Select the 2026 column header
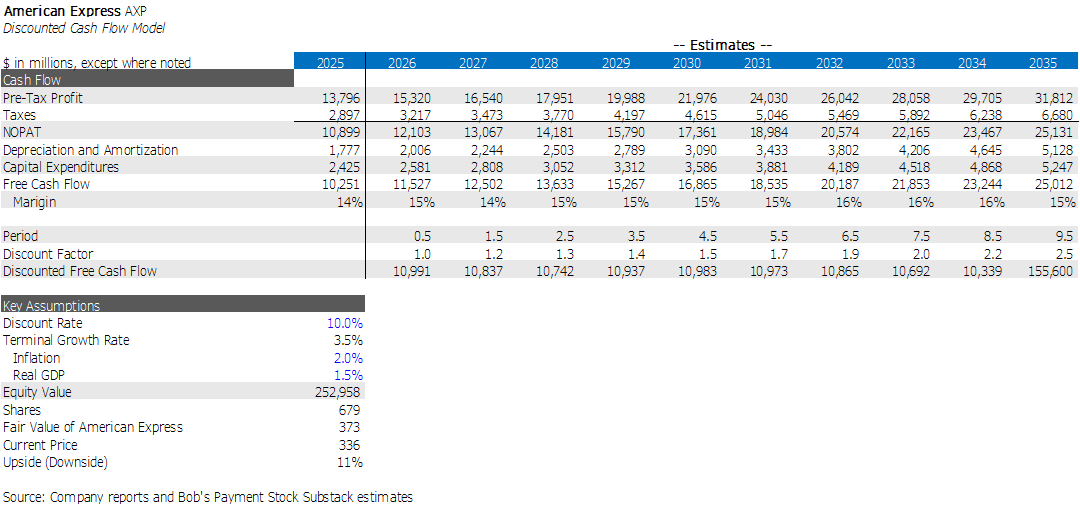Image resolution: width=1080 pixels, height=505 pixels. click(x=402, y=63)
